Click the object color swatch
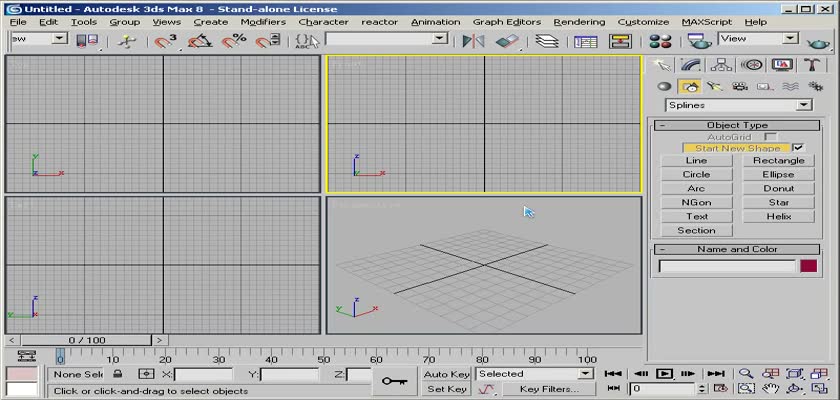Image resolution: width=840 pixels, height=400 pixels. (x=808, y=266)
